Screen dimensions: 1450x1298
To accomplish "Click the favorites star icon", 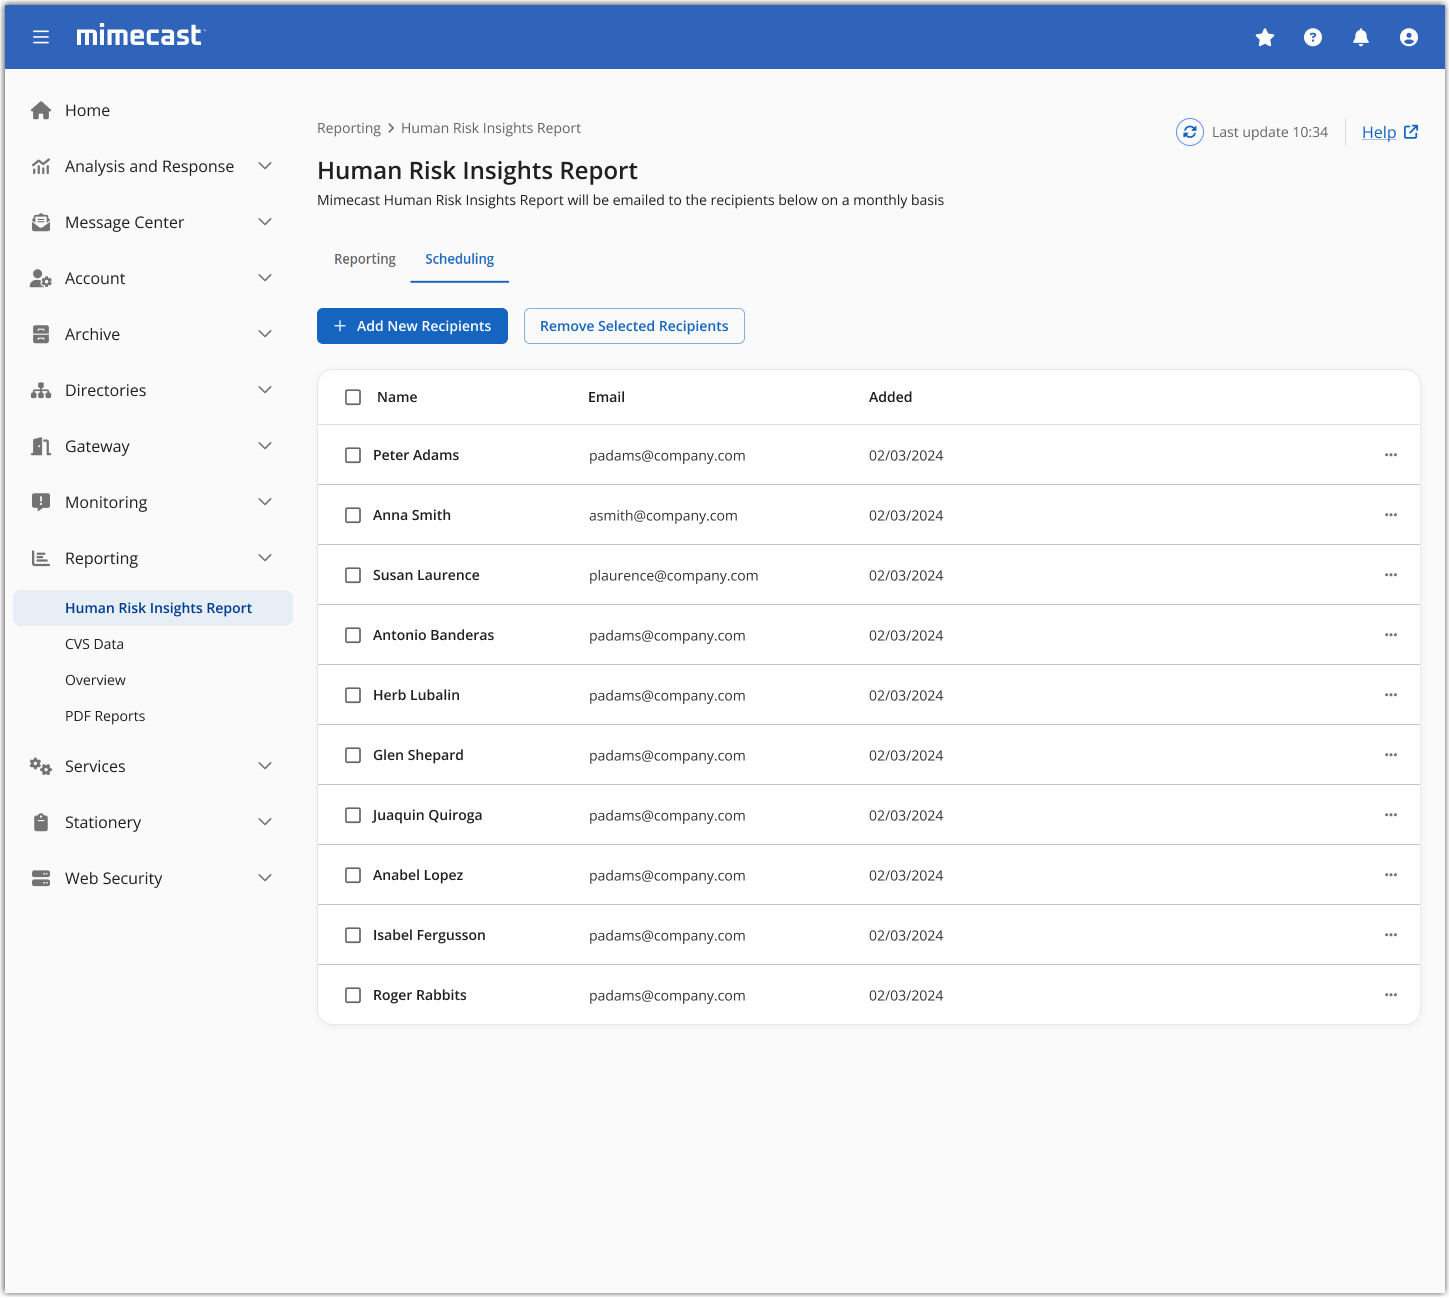I will coord(1265,37).
